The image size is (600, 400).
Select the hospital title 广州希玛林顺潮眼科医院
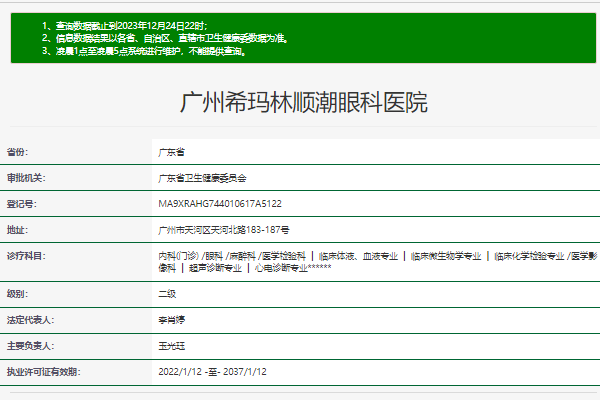304,103
